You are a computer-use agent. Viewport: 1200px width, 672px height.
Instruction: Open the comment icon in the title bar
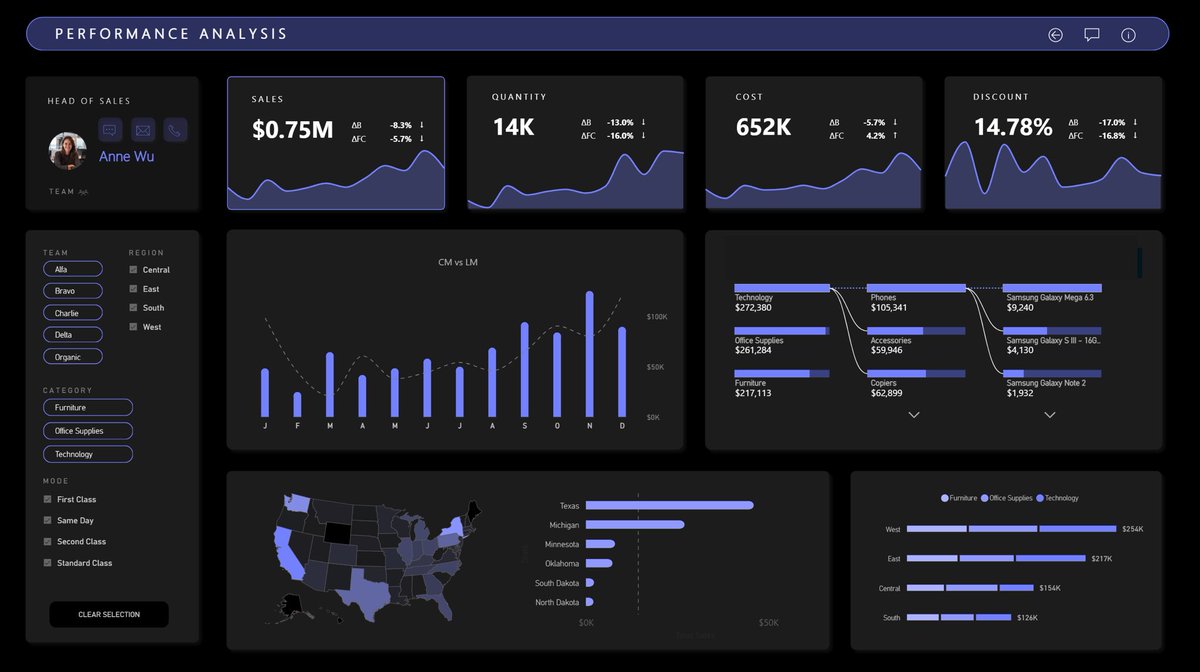coord(1091,34)
